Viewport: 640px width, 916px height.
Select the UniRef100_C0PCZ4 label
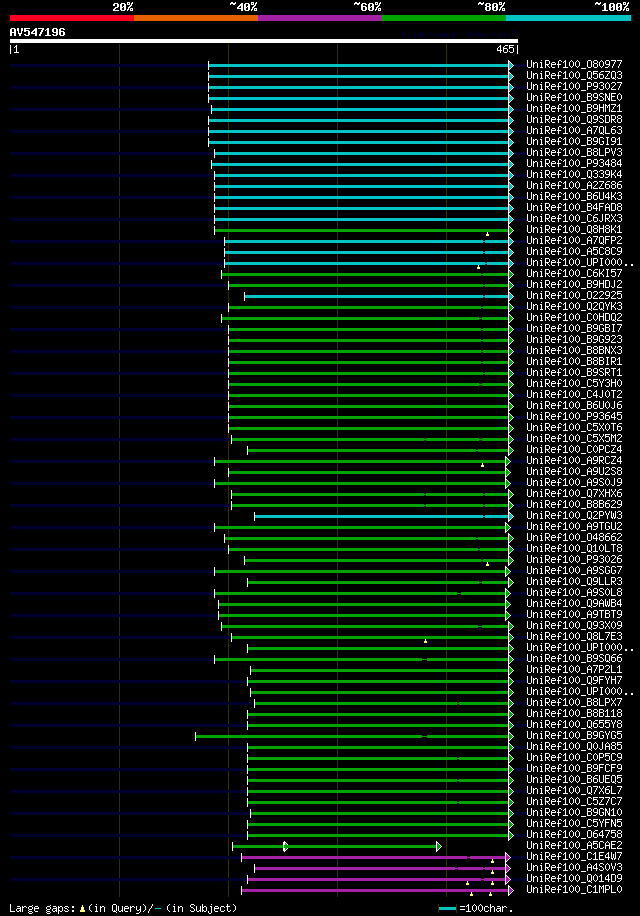(x=574, y=450)
